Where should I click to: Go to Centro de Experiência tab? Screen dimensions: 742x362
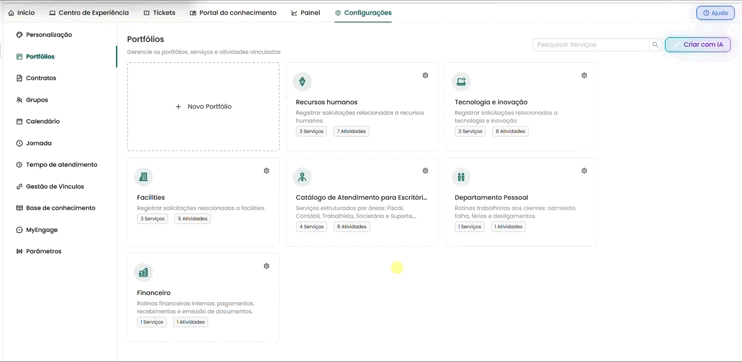point(89,13)
